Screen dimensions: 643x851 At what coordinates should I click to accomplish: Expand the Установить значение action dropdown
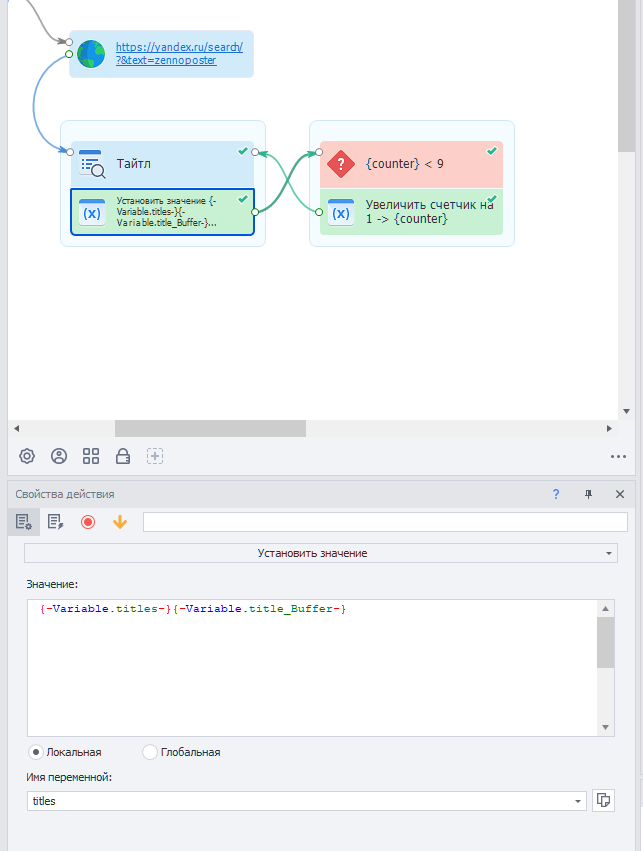(609, 553)
